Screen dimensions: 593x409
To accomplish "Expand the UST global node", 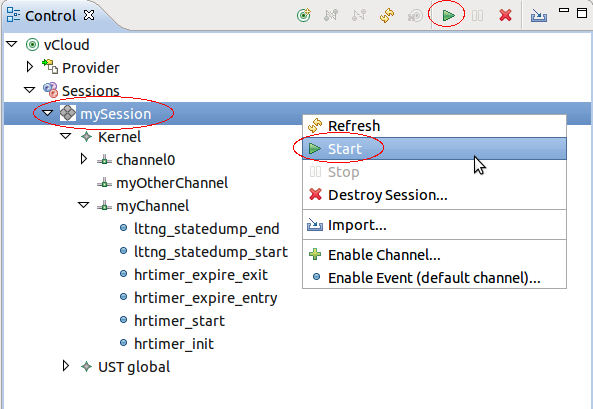I will [66, 366].
